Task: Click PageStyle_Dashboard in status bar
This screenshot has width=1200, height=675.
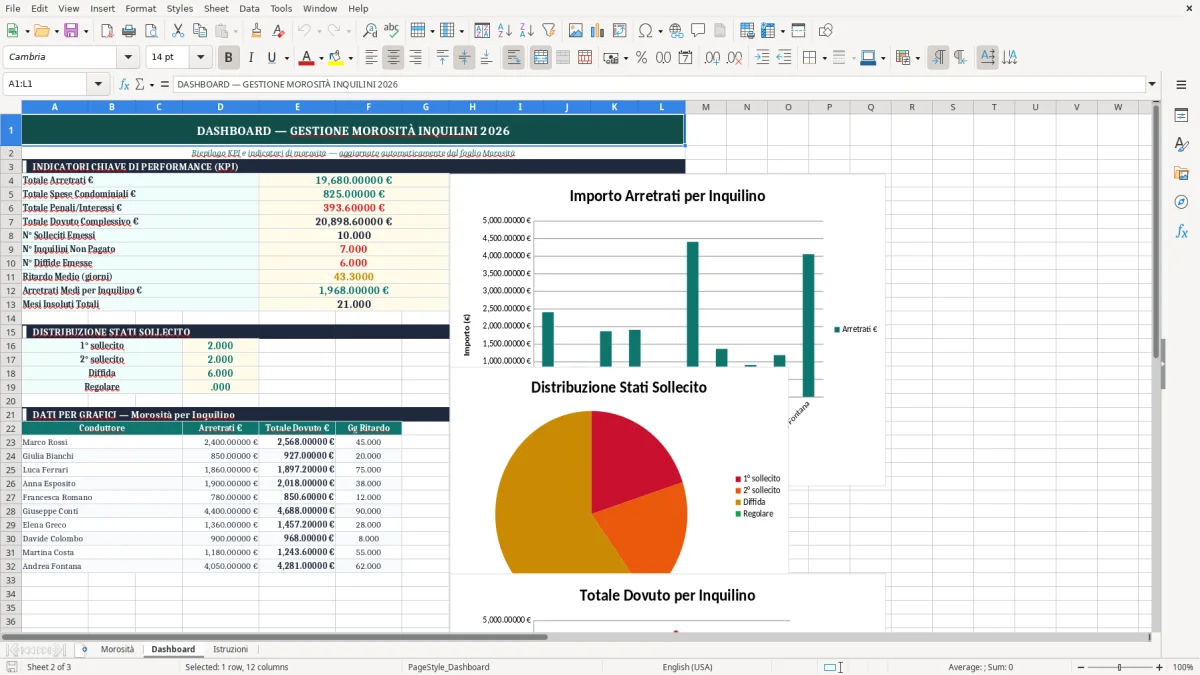Action: [x=449, y=667]
